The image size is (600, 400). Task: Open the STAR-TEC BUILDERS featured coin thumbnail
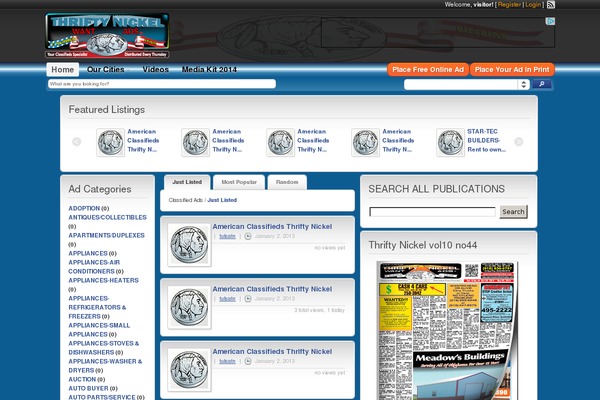click(x=450, y=142)
